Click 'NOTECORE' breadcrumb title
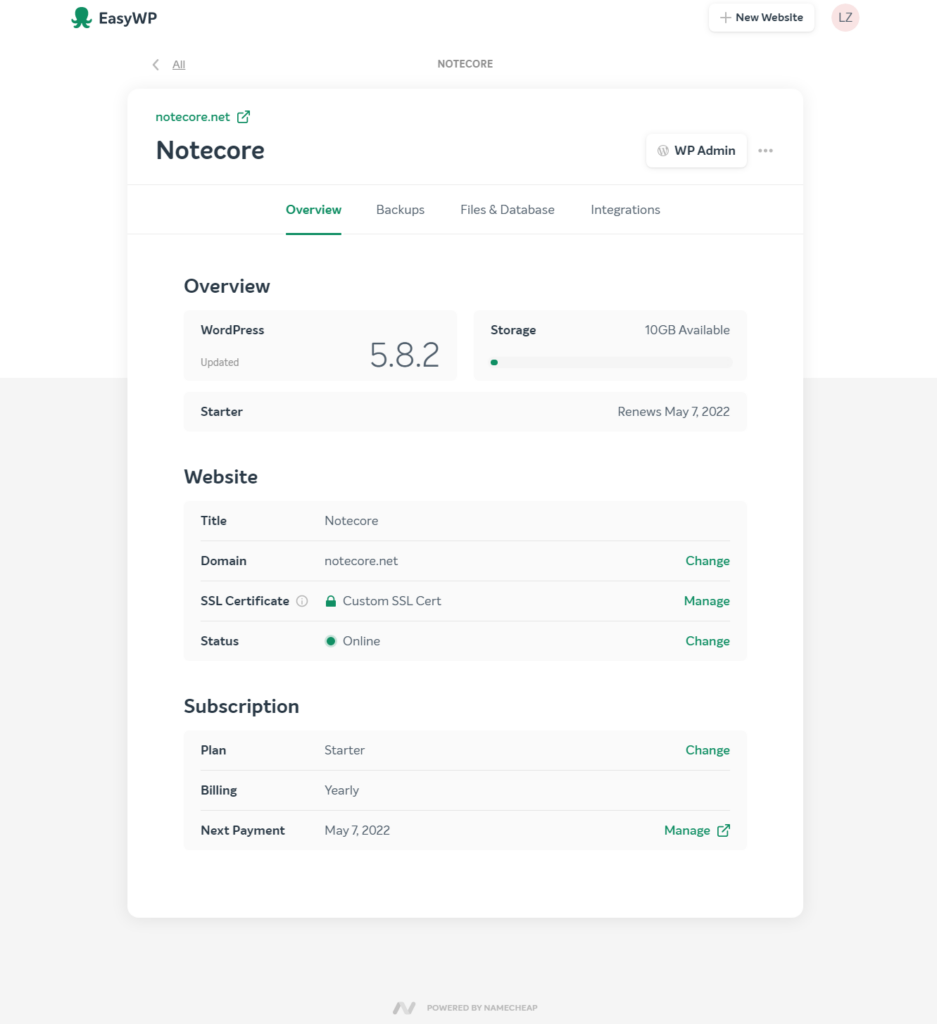Screen dimensions: 937x1024 click(x=465, y=64)
